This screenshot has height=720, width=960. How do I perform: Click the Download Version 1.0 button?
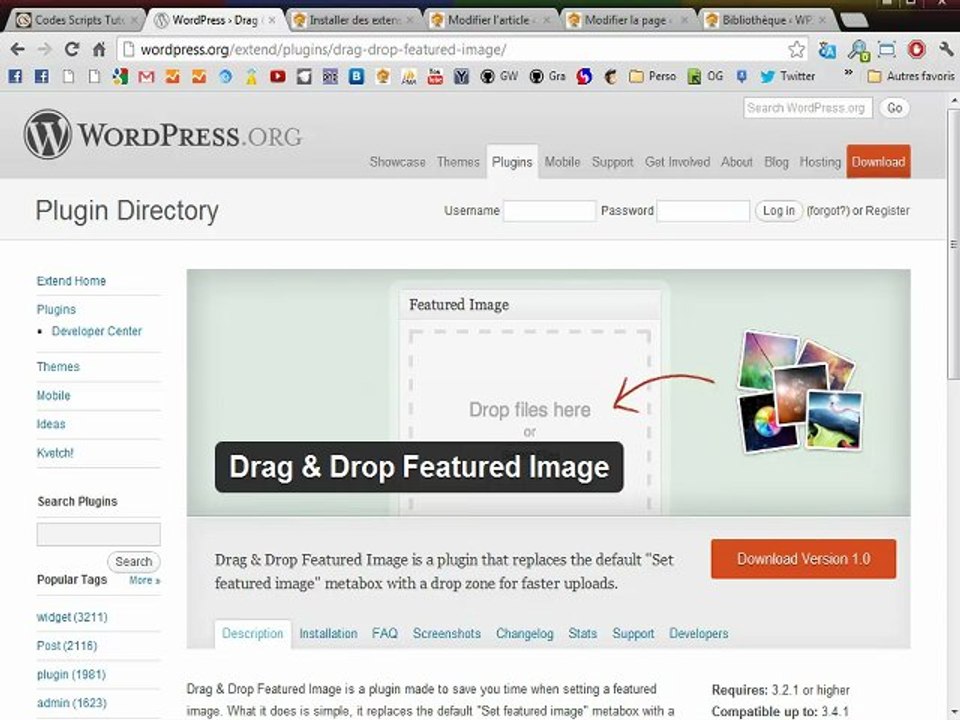click(x=803, y=559)
